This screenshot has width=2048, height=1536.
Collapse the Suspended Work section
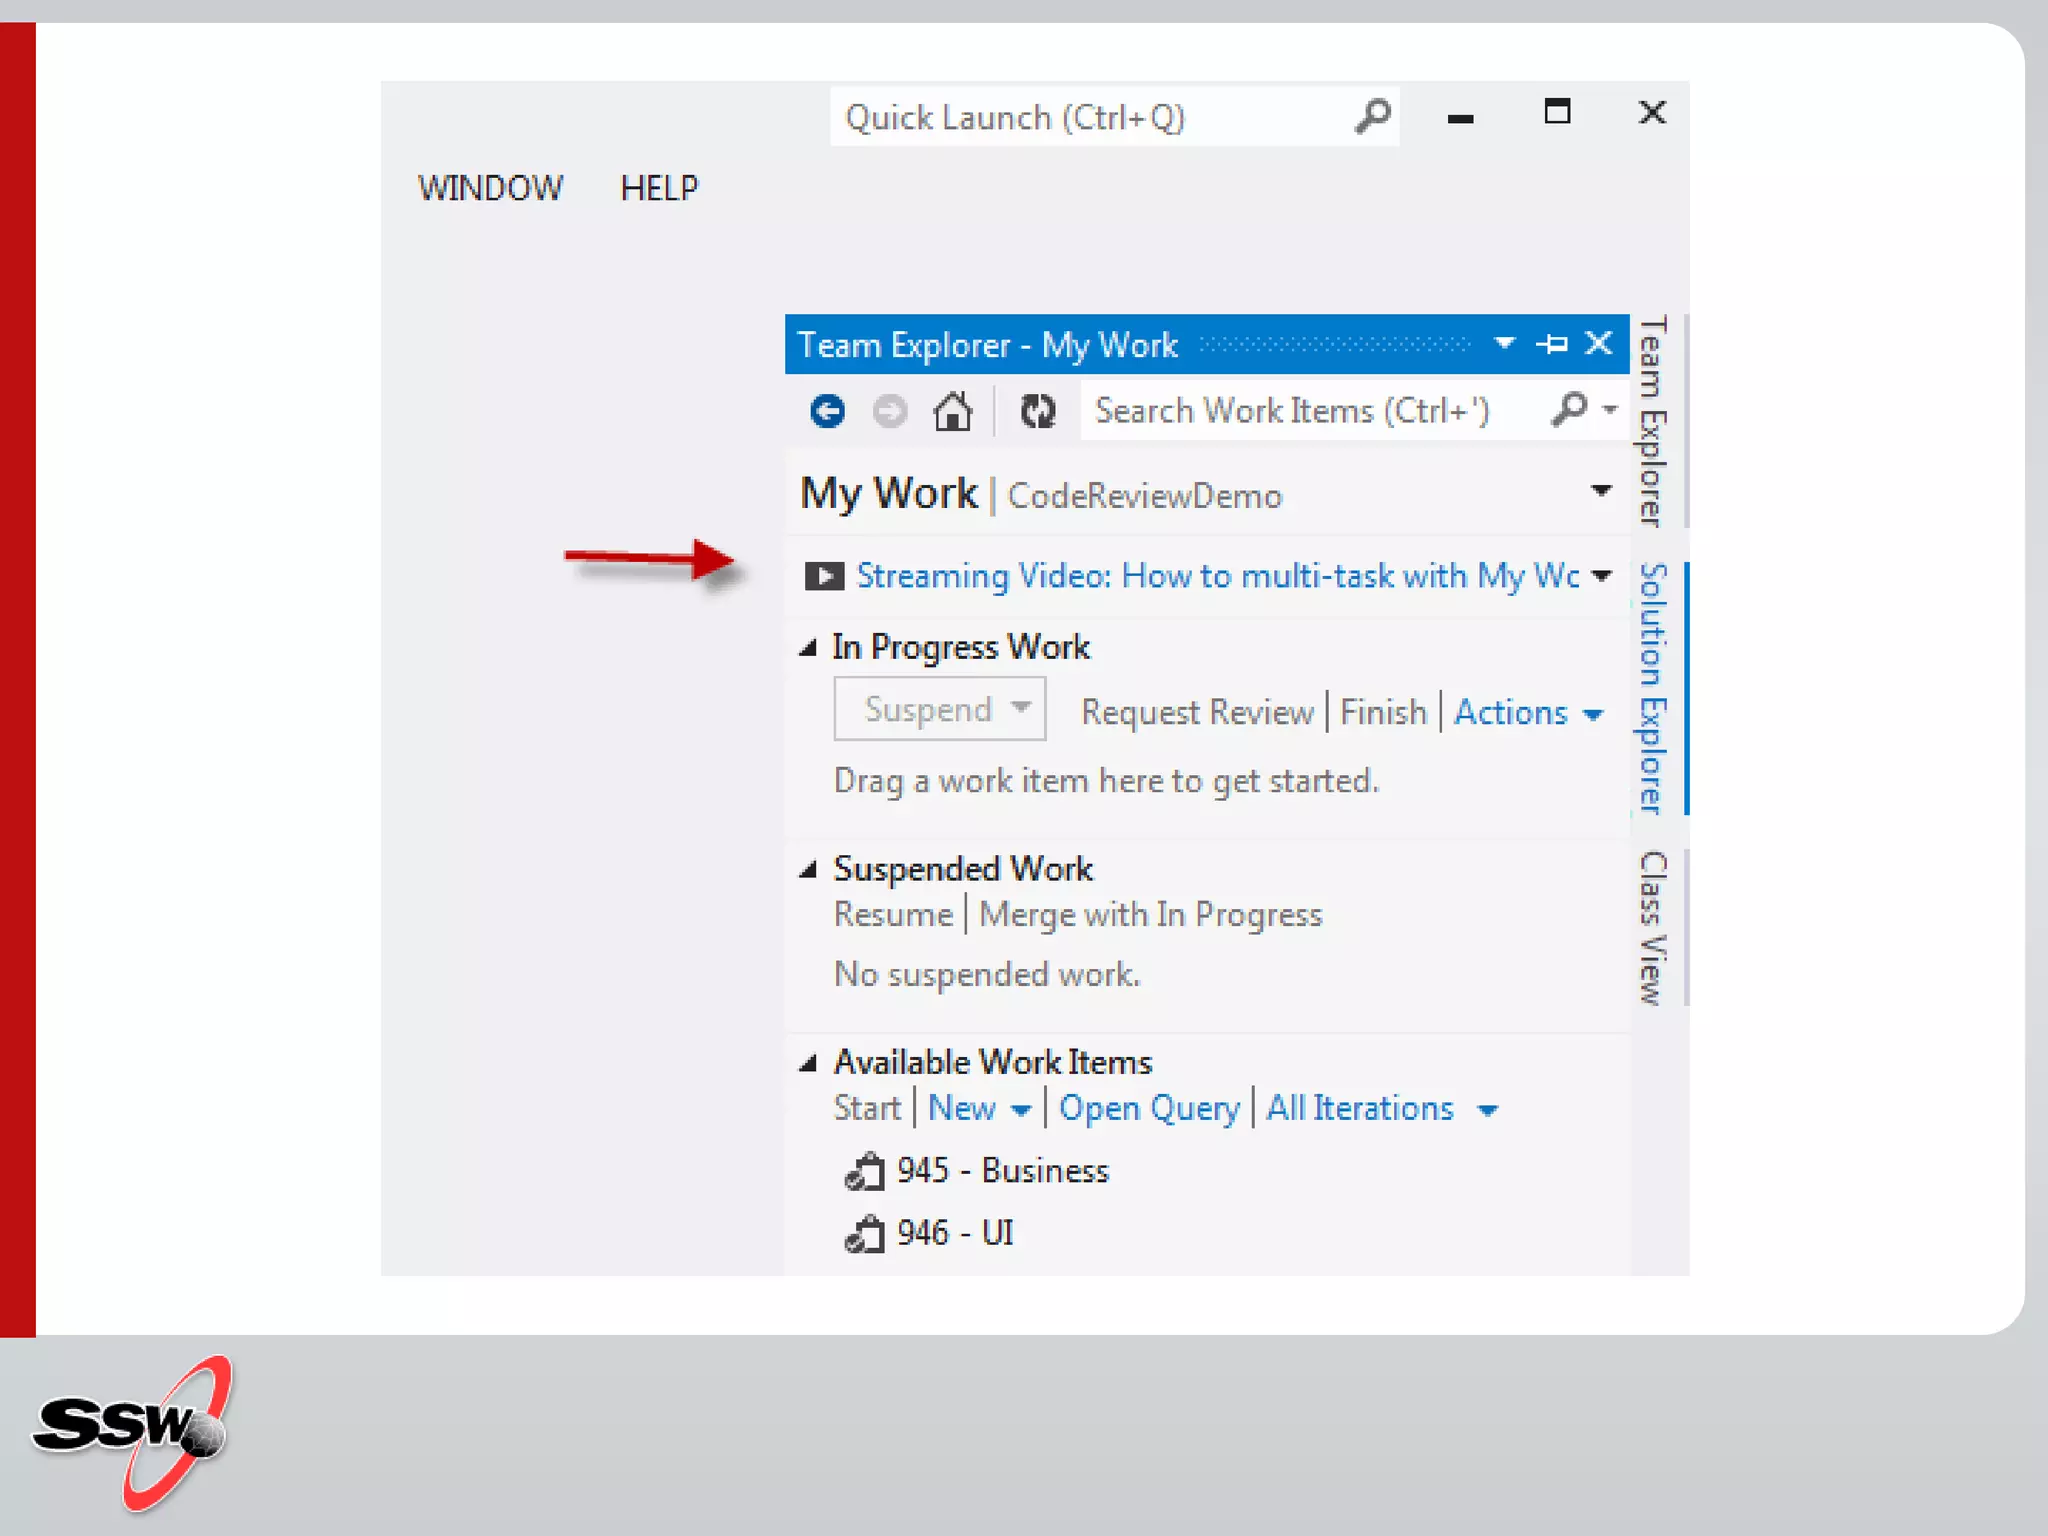808,870
